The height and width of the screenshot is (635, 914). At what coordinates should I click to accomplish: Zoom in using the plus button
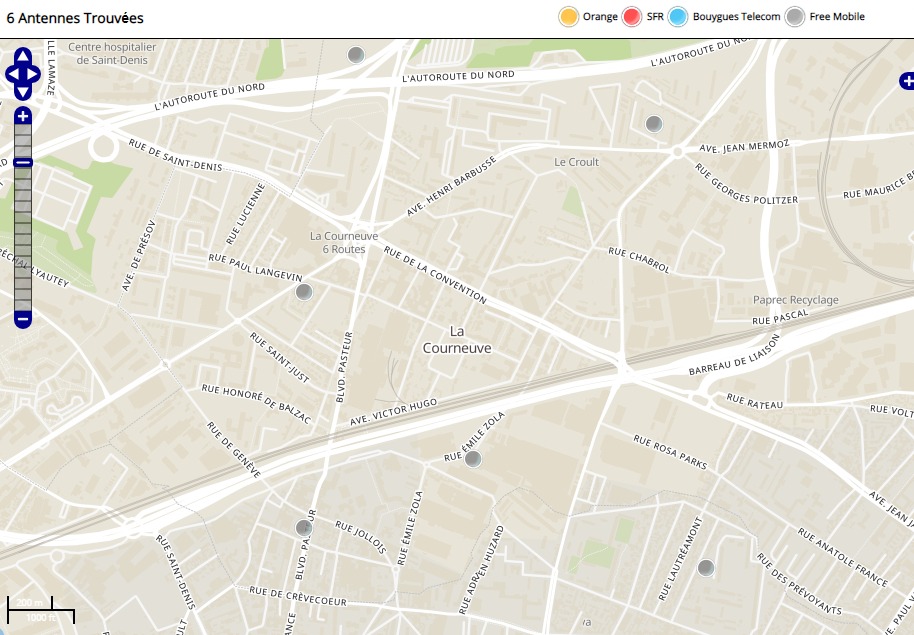coord(23,117)
